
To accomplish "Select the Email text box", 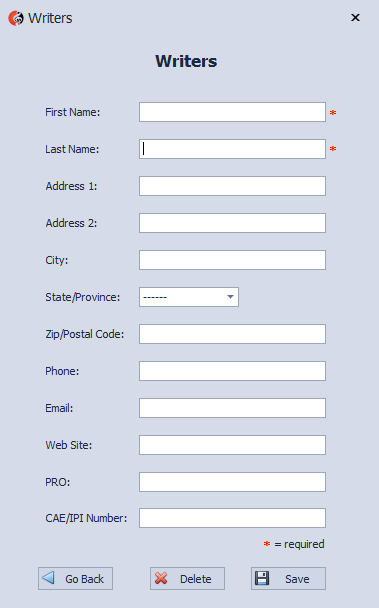I will 232,408.
